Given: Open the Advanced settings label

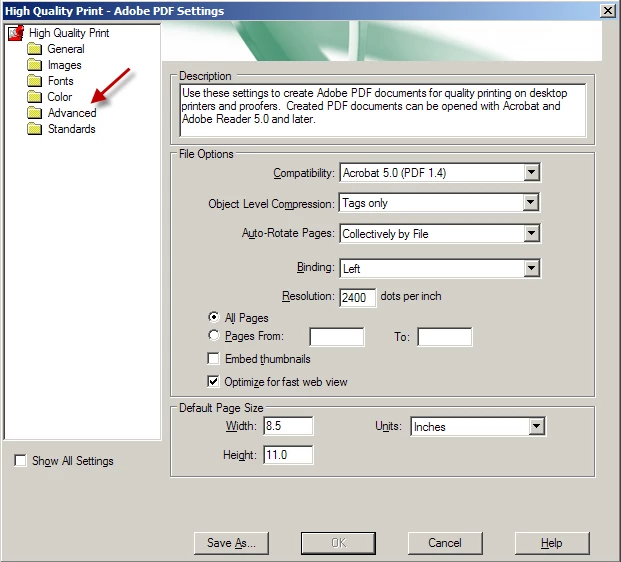Looking at the screenshot, I should click(x=72, y=113).
